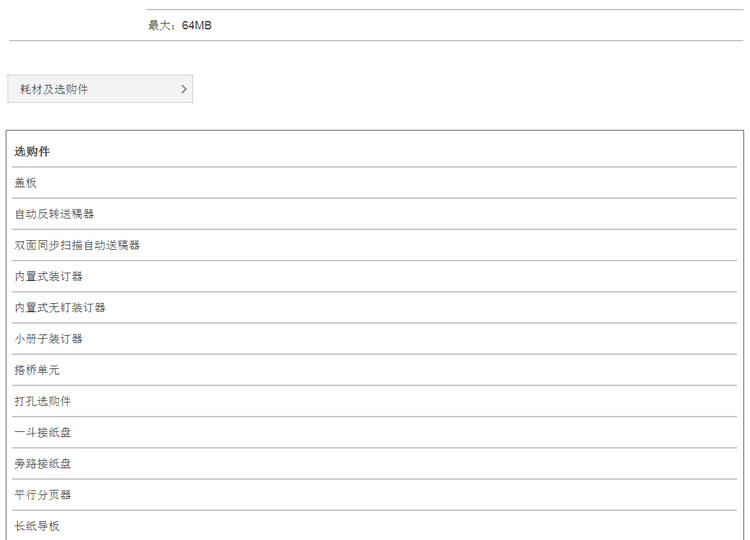Expand the 耗材及选购件 section button

click(x=99, y=89)
